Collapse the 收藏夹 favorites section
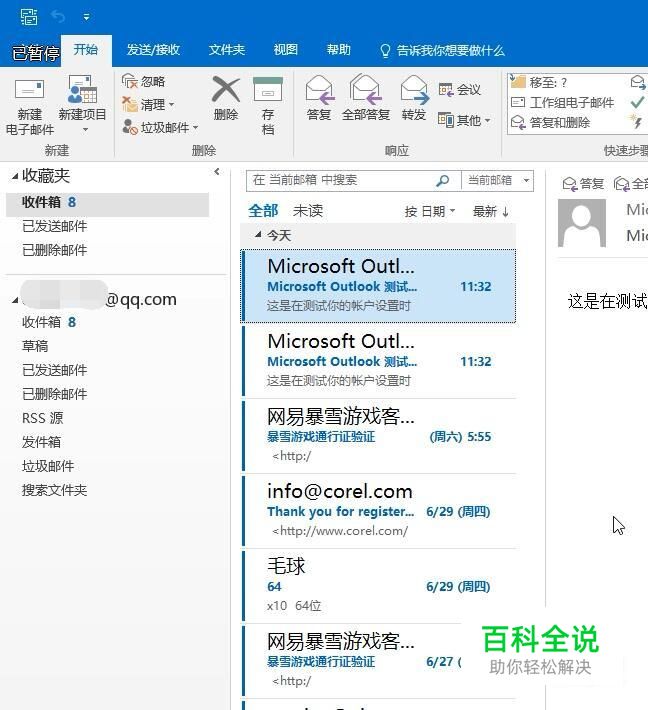648x710 pixels. coord(15,177)
